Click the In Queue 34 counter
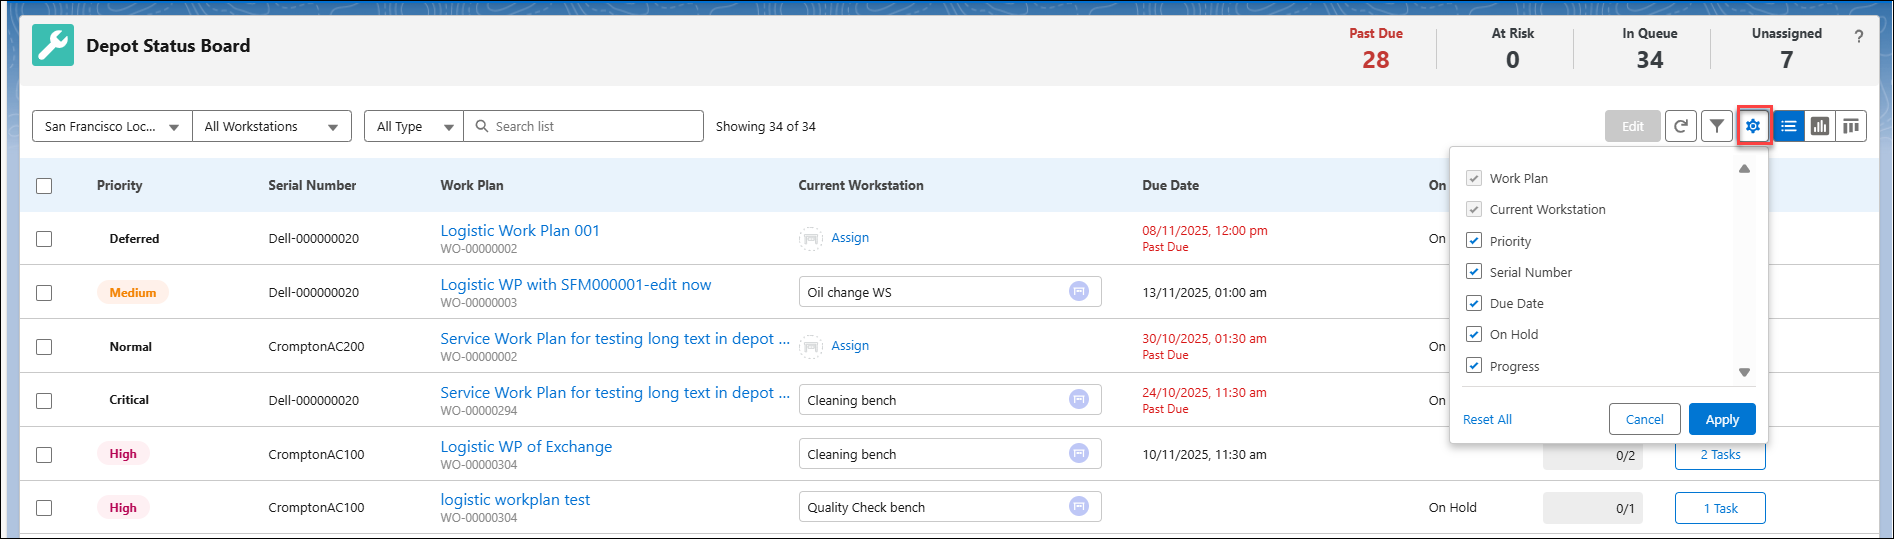Image resolution: width=1894 pixels, height=539 pixels. (x=1650, y=48)
